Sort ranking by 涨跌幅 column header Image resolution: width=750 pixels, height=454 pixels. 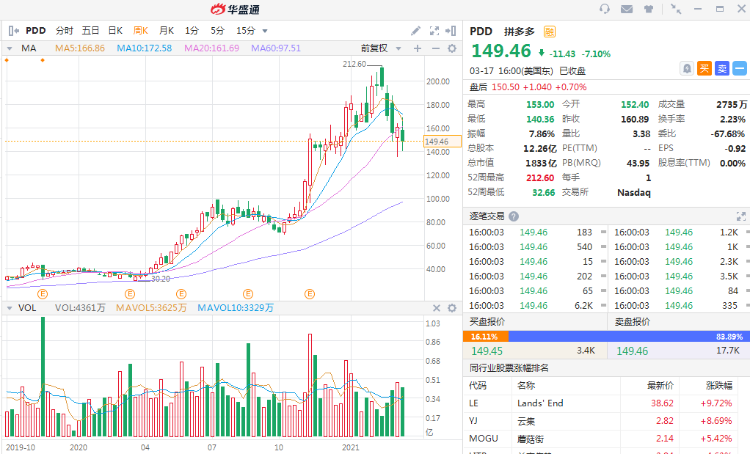pos(719,386)
